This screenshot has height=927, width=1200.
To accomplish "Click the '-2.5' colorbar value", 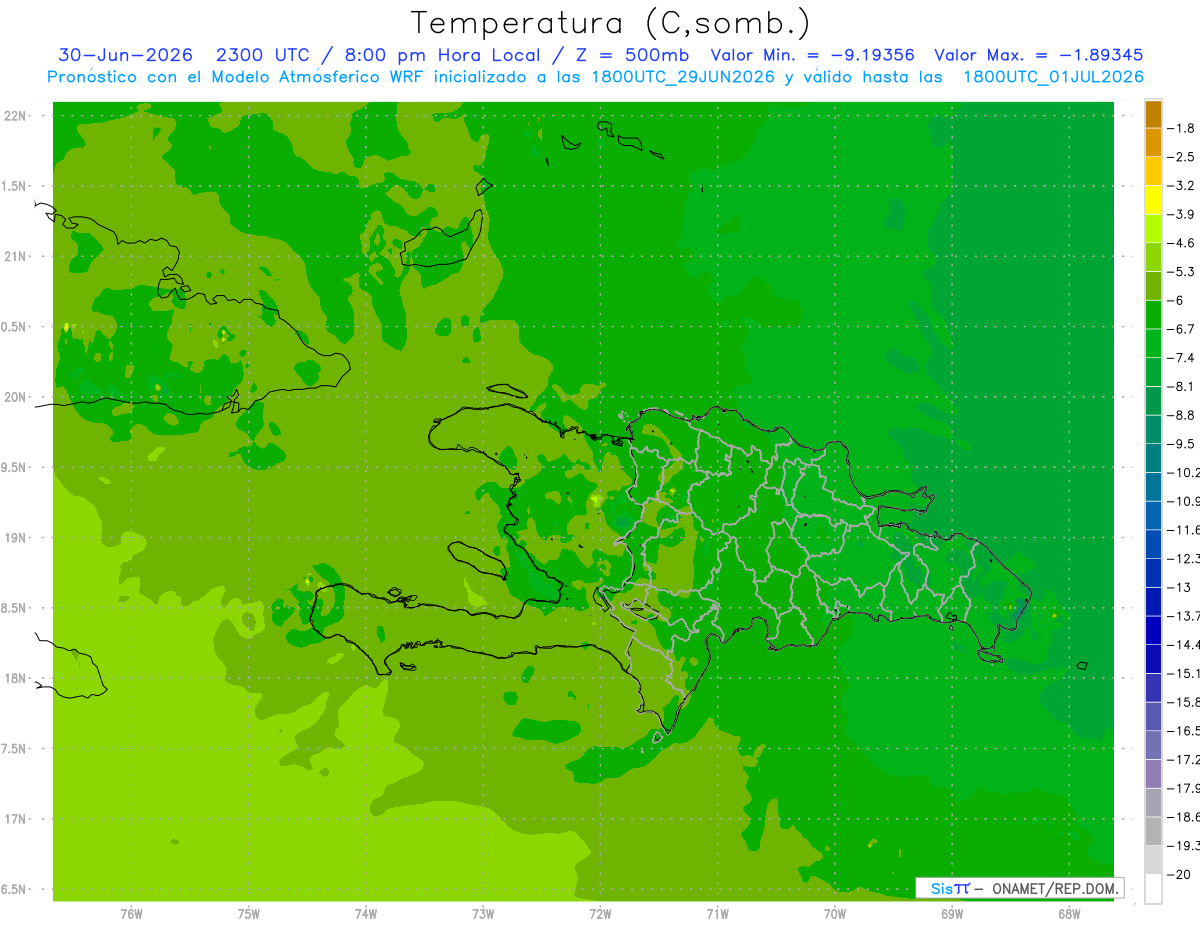I will [x=1181, y=157].
